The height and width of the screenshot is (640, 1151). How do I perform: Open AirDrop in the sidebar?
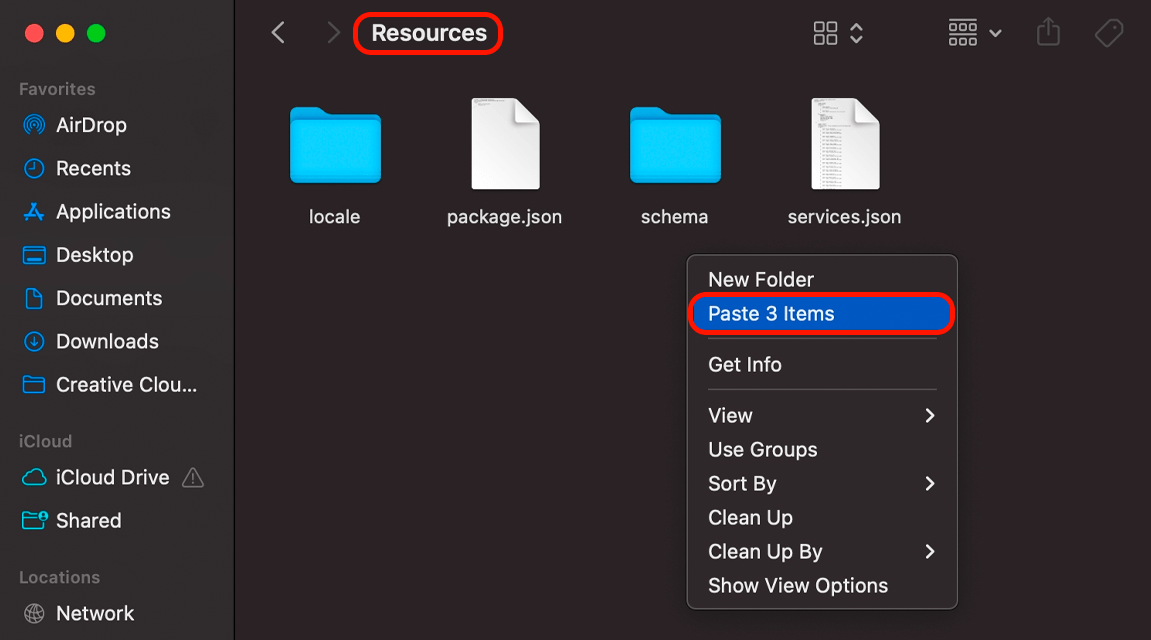point(75,126)
